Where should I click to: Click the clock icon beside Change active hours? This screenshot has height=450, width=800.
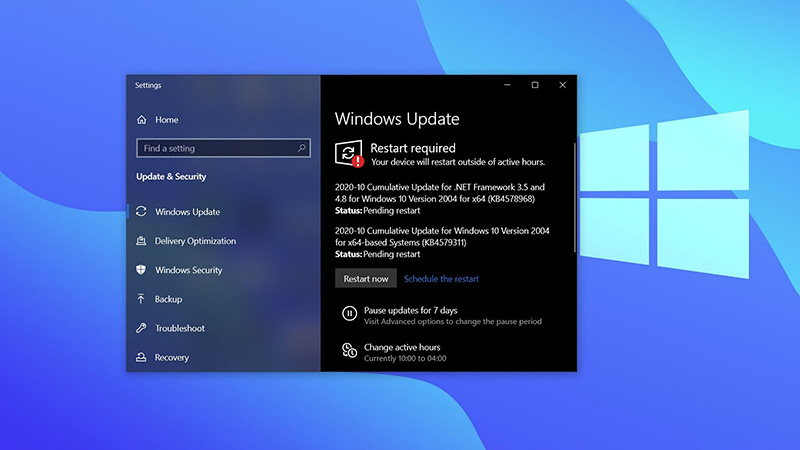click(349, 351)
